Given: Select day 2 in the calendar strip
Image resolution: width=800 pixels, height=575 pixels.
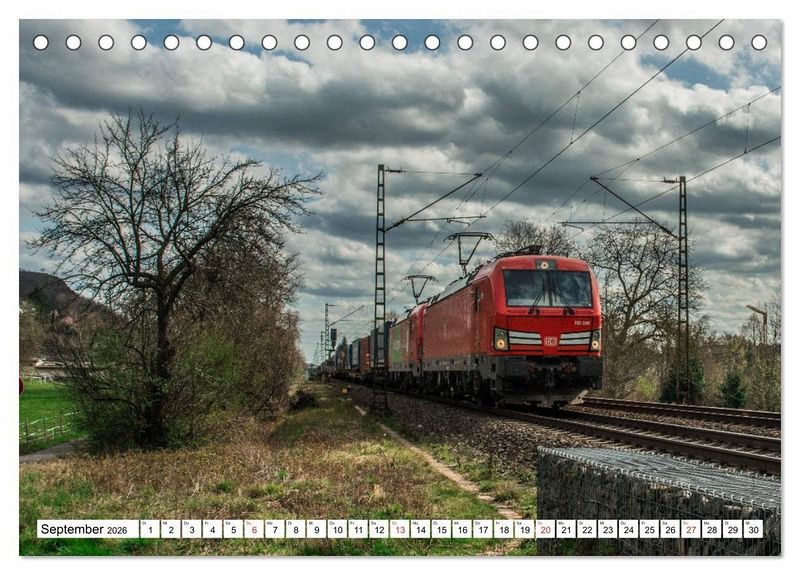Looking at the screenshot, I should [171, 529].
